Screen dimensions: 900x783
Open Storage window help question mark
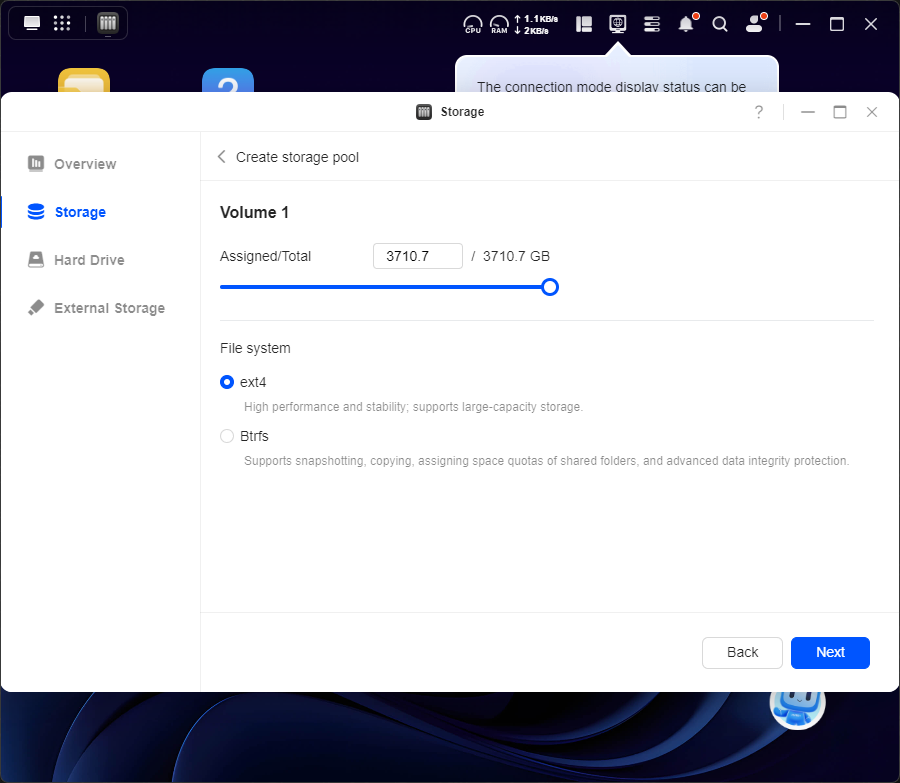click(x=759, y=112)
